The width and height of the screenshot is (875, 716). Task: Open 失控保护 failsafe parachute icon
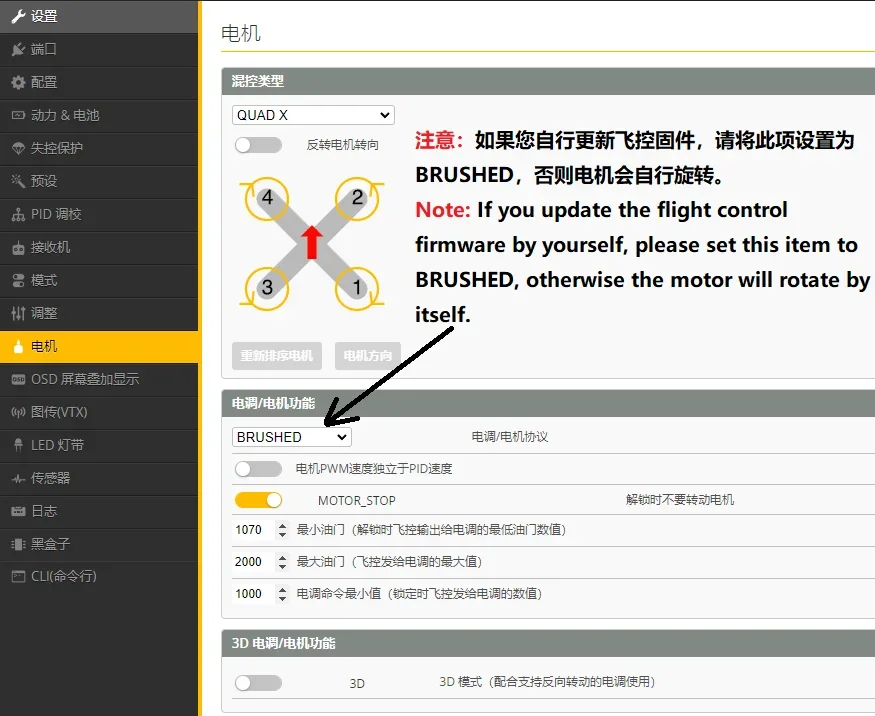point(18,148)
